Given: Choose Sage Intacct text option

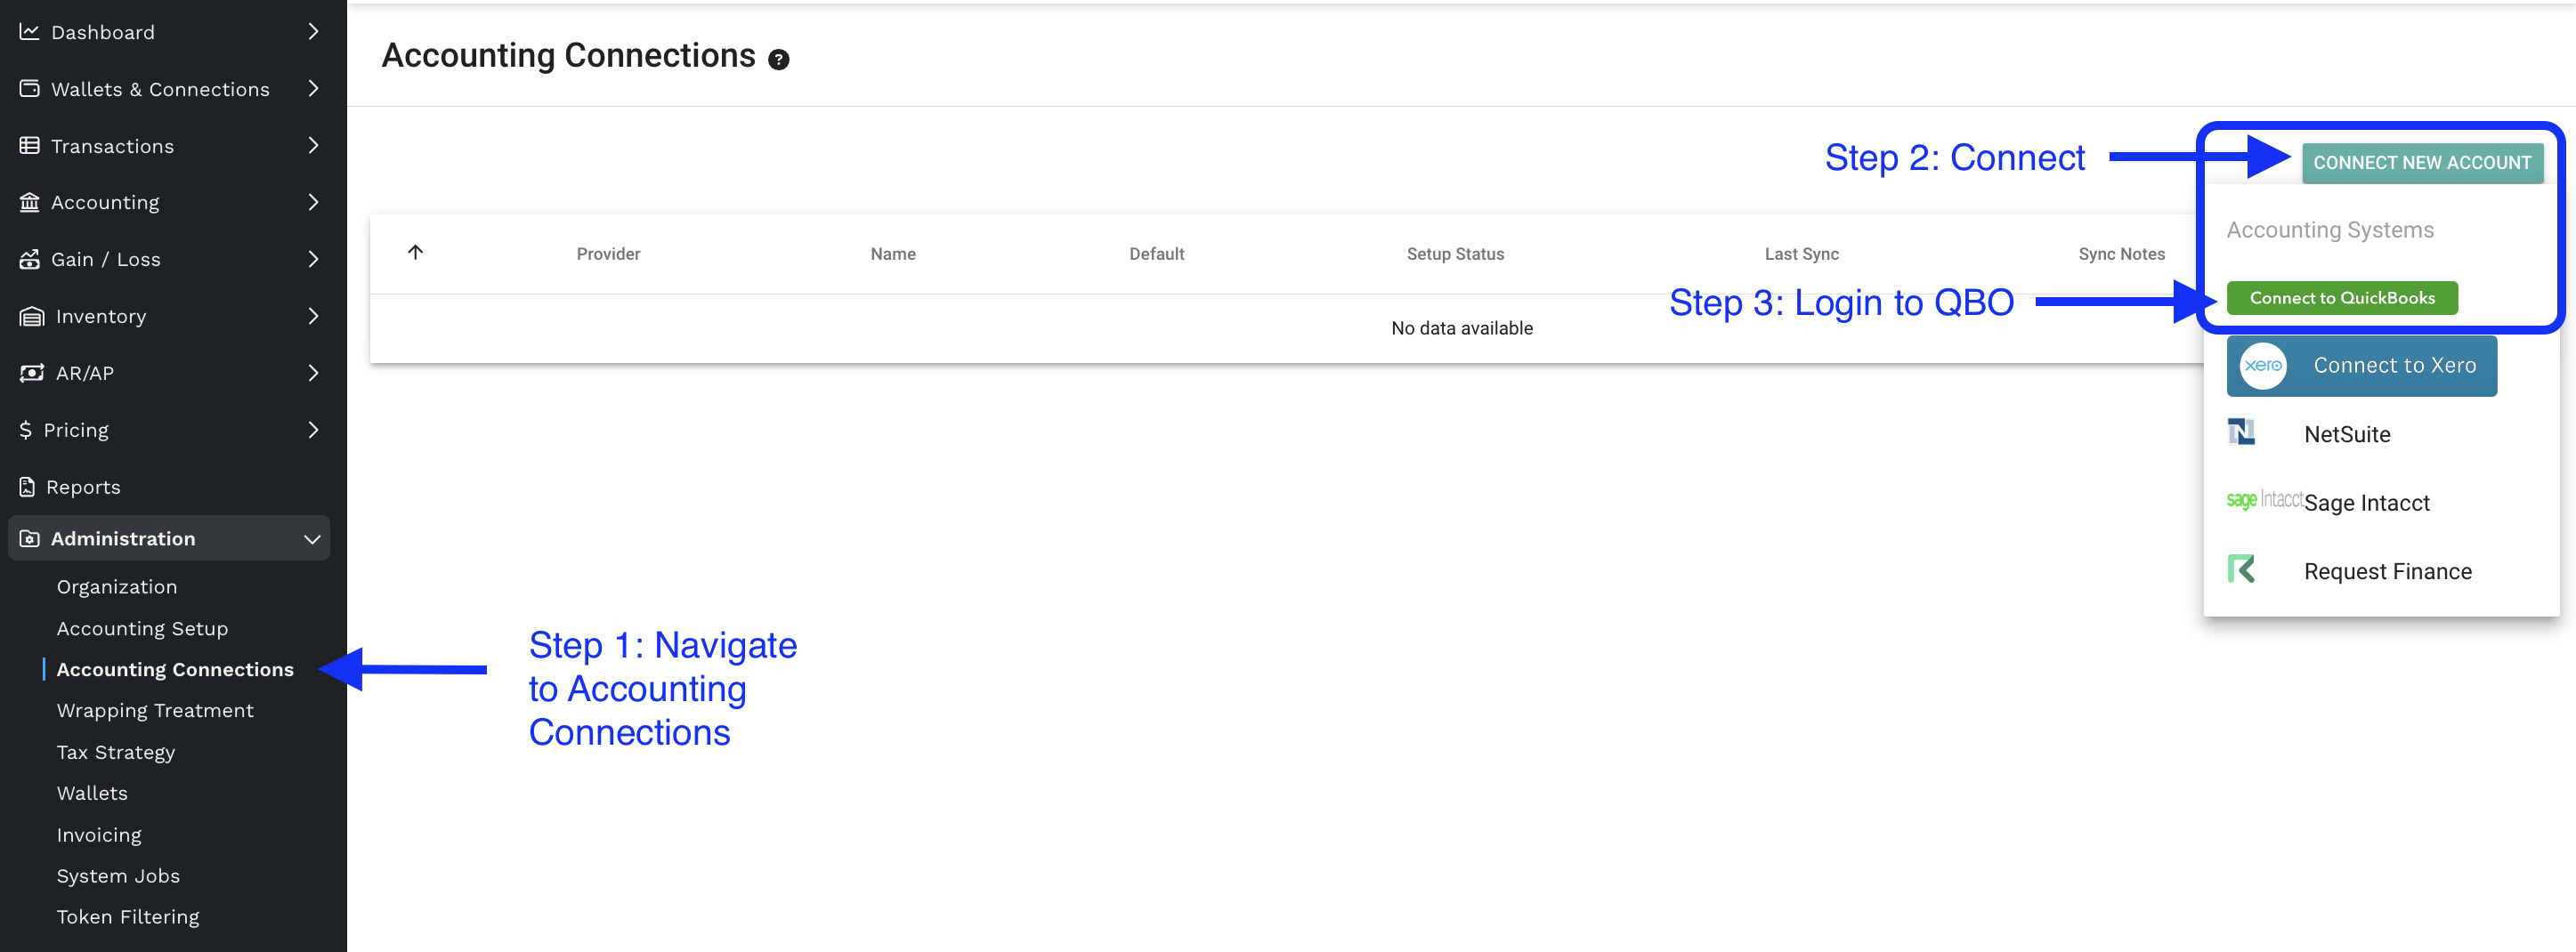Looking at the screenshot, I should [2366, 503].
